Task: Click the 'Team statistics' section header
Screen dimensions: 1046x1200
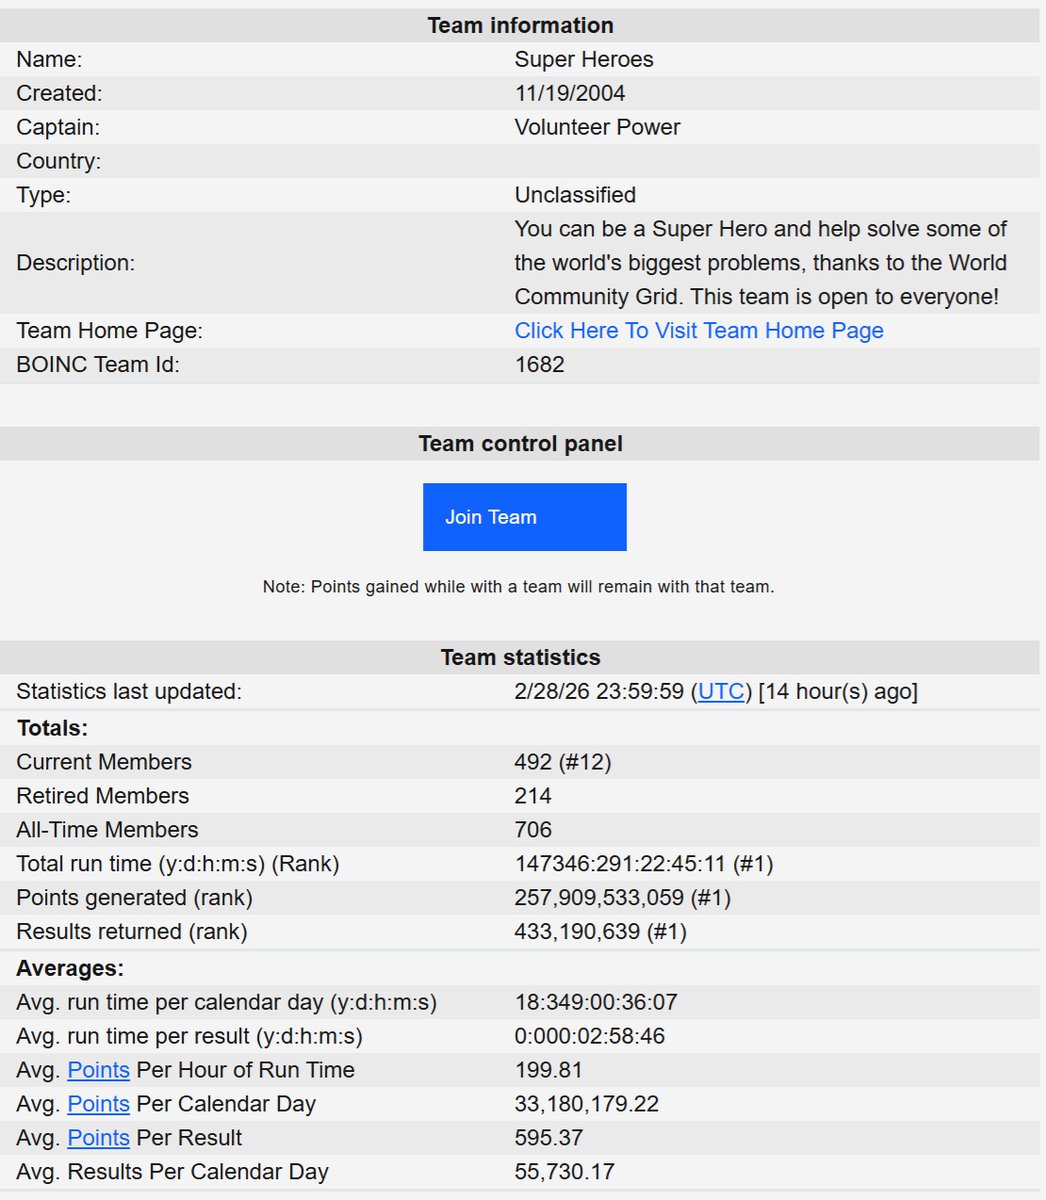Action: [x=520, y=657]
